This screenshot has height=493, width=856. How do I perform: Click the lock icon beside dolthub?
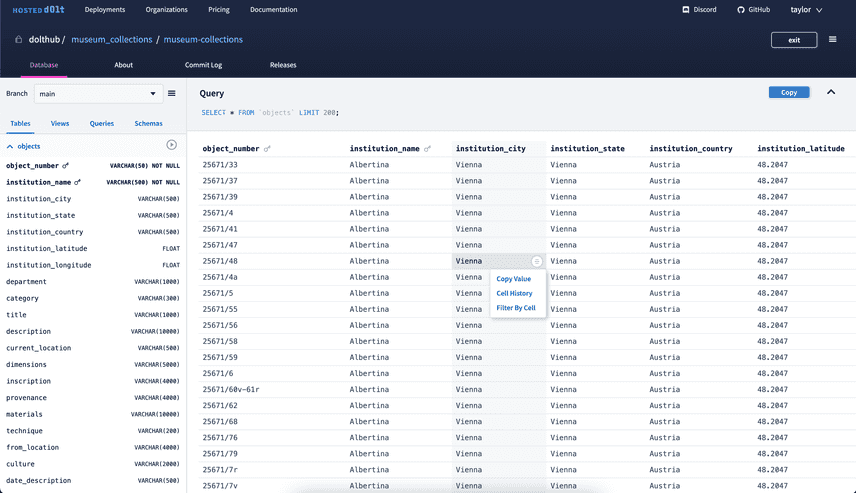(x=19, y=39)
